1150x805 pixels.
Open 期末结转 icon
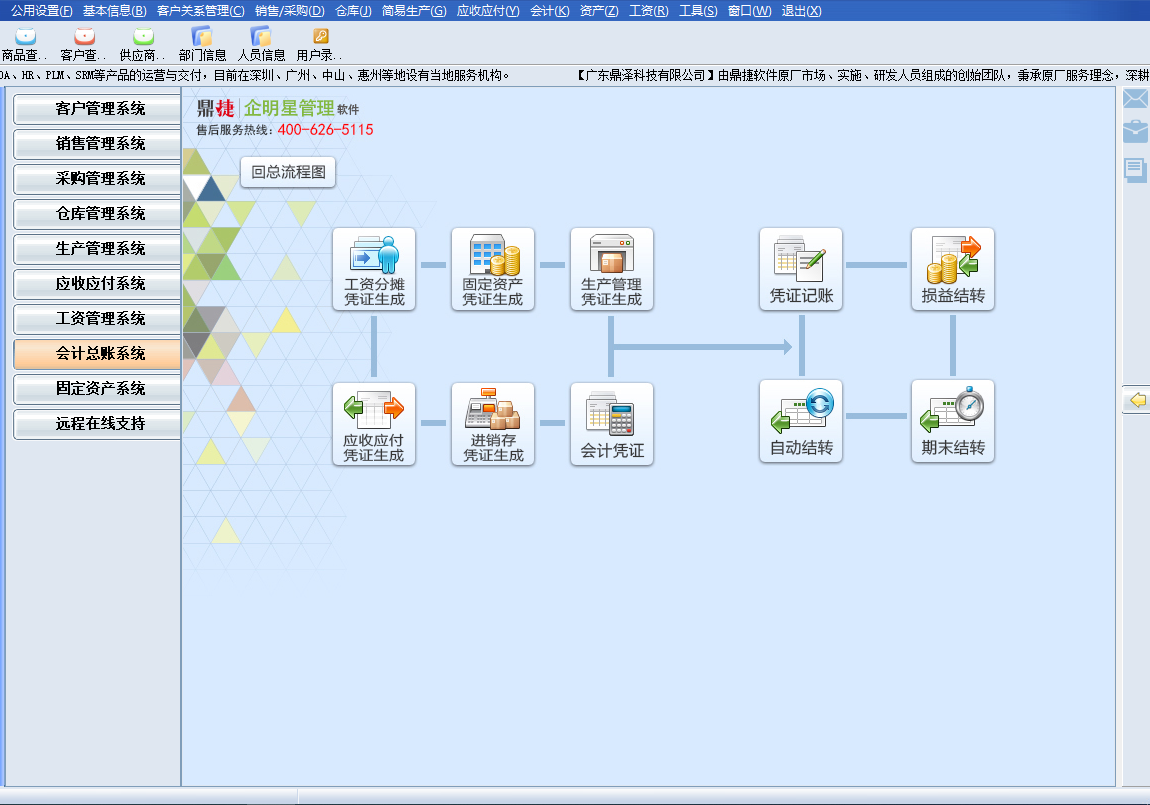click(952, 420)
